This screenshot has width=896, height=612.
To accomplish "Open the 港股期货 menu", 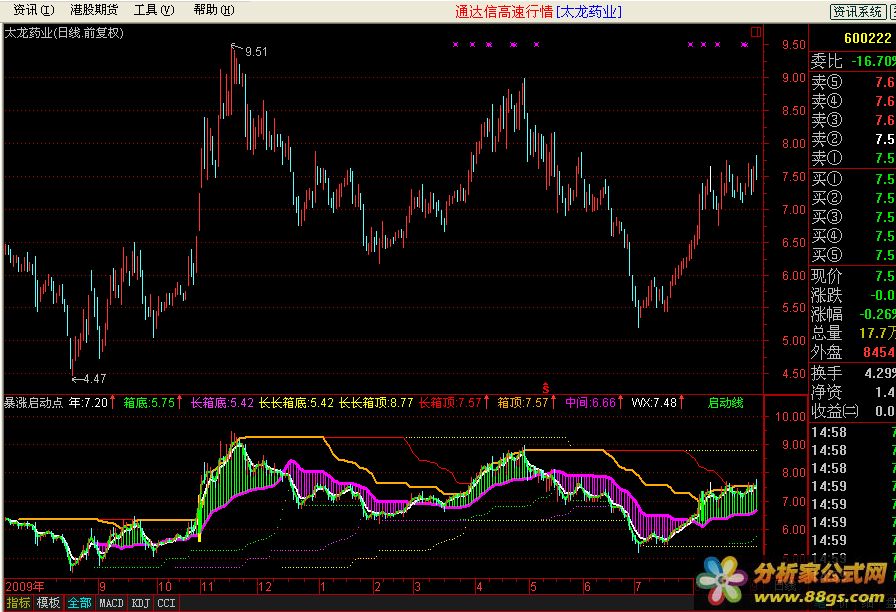I will [94, 10].
